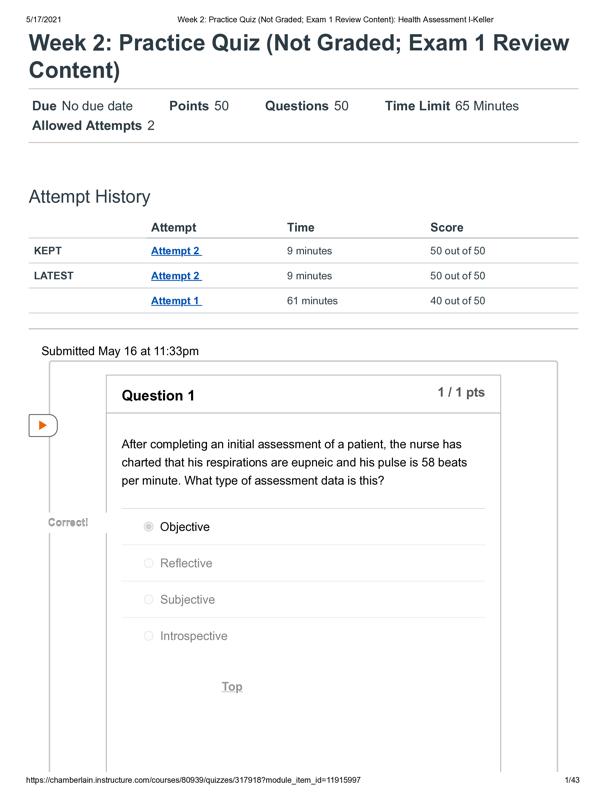Open Attempt 2 in the KEPT row
The height and width of the screenshot is (800, 606).
pos(175,251)
